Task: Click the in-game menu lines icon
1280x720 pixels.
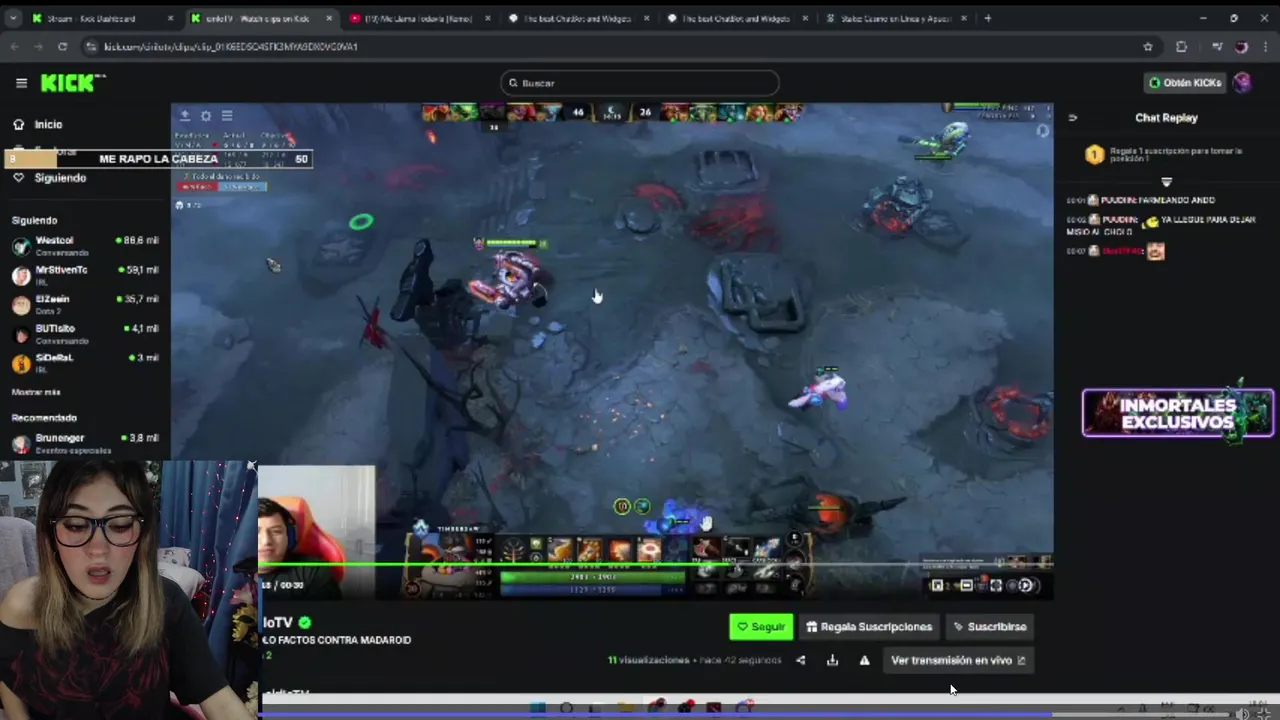Action: tap(227, 116)
